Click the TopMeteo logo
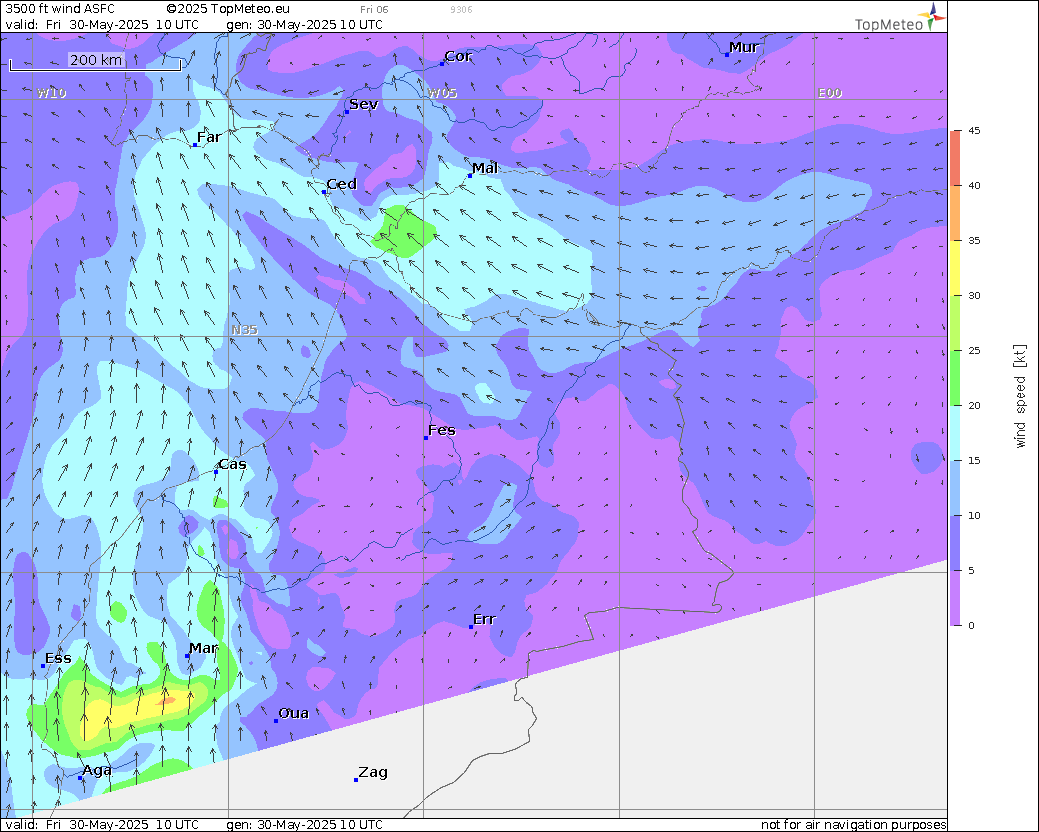Screen dimensions: 1039x832 [899, 18]
